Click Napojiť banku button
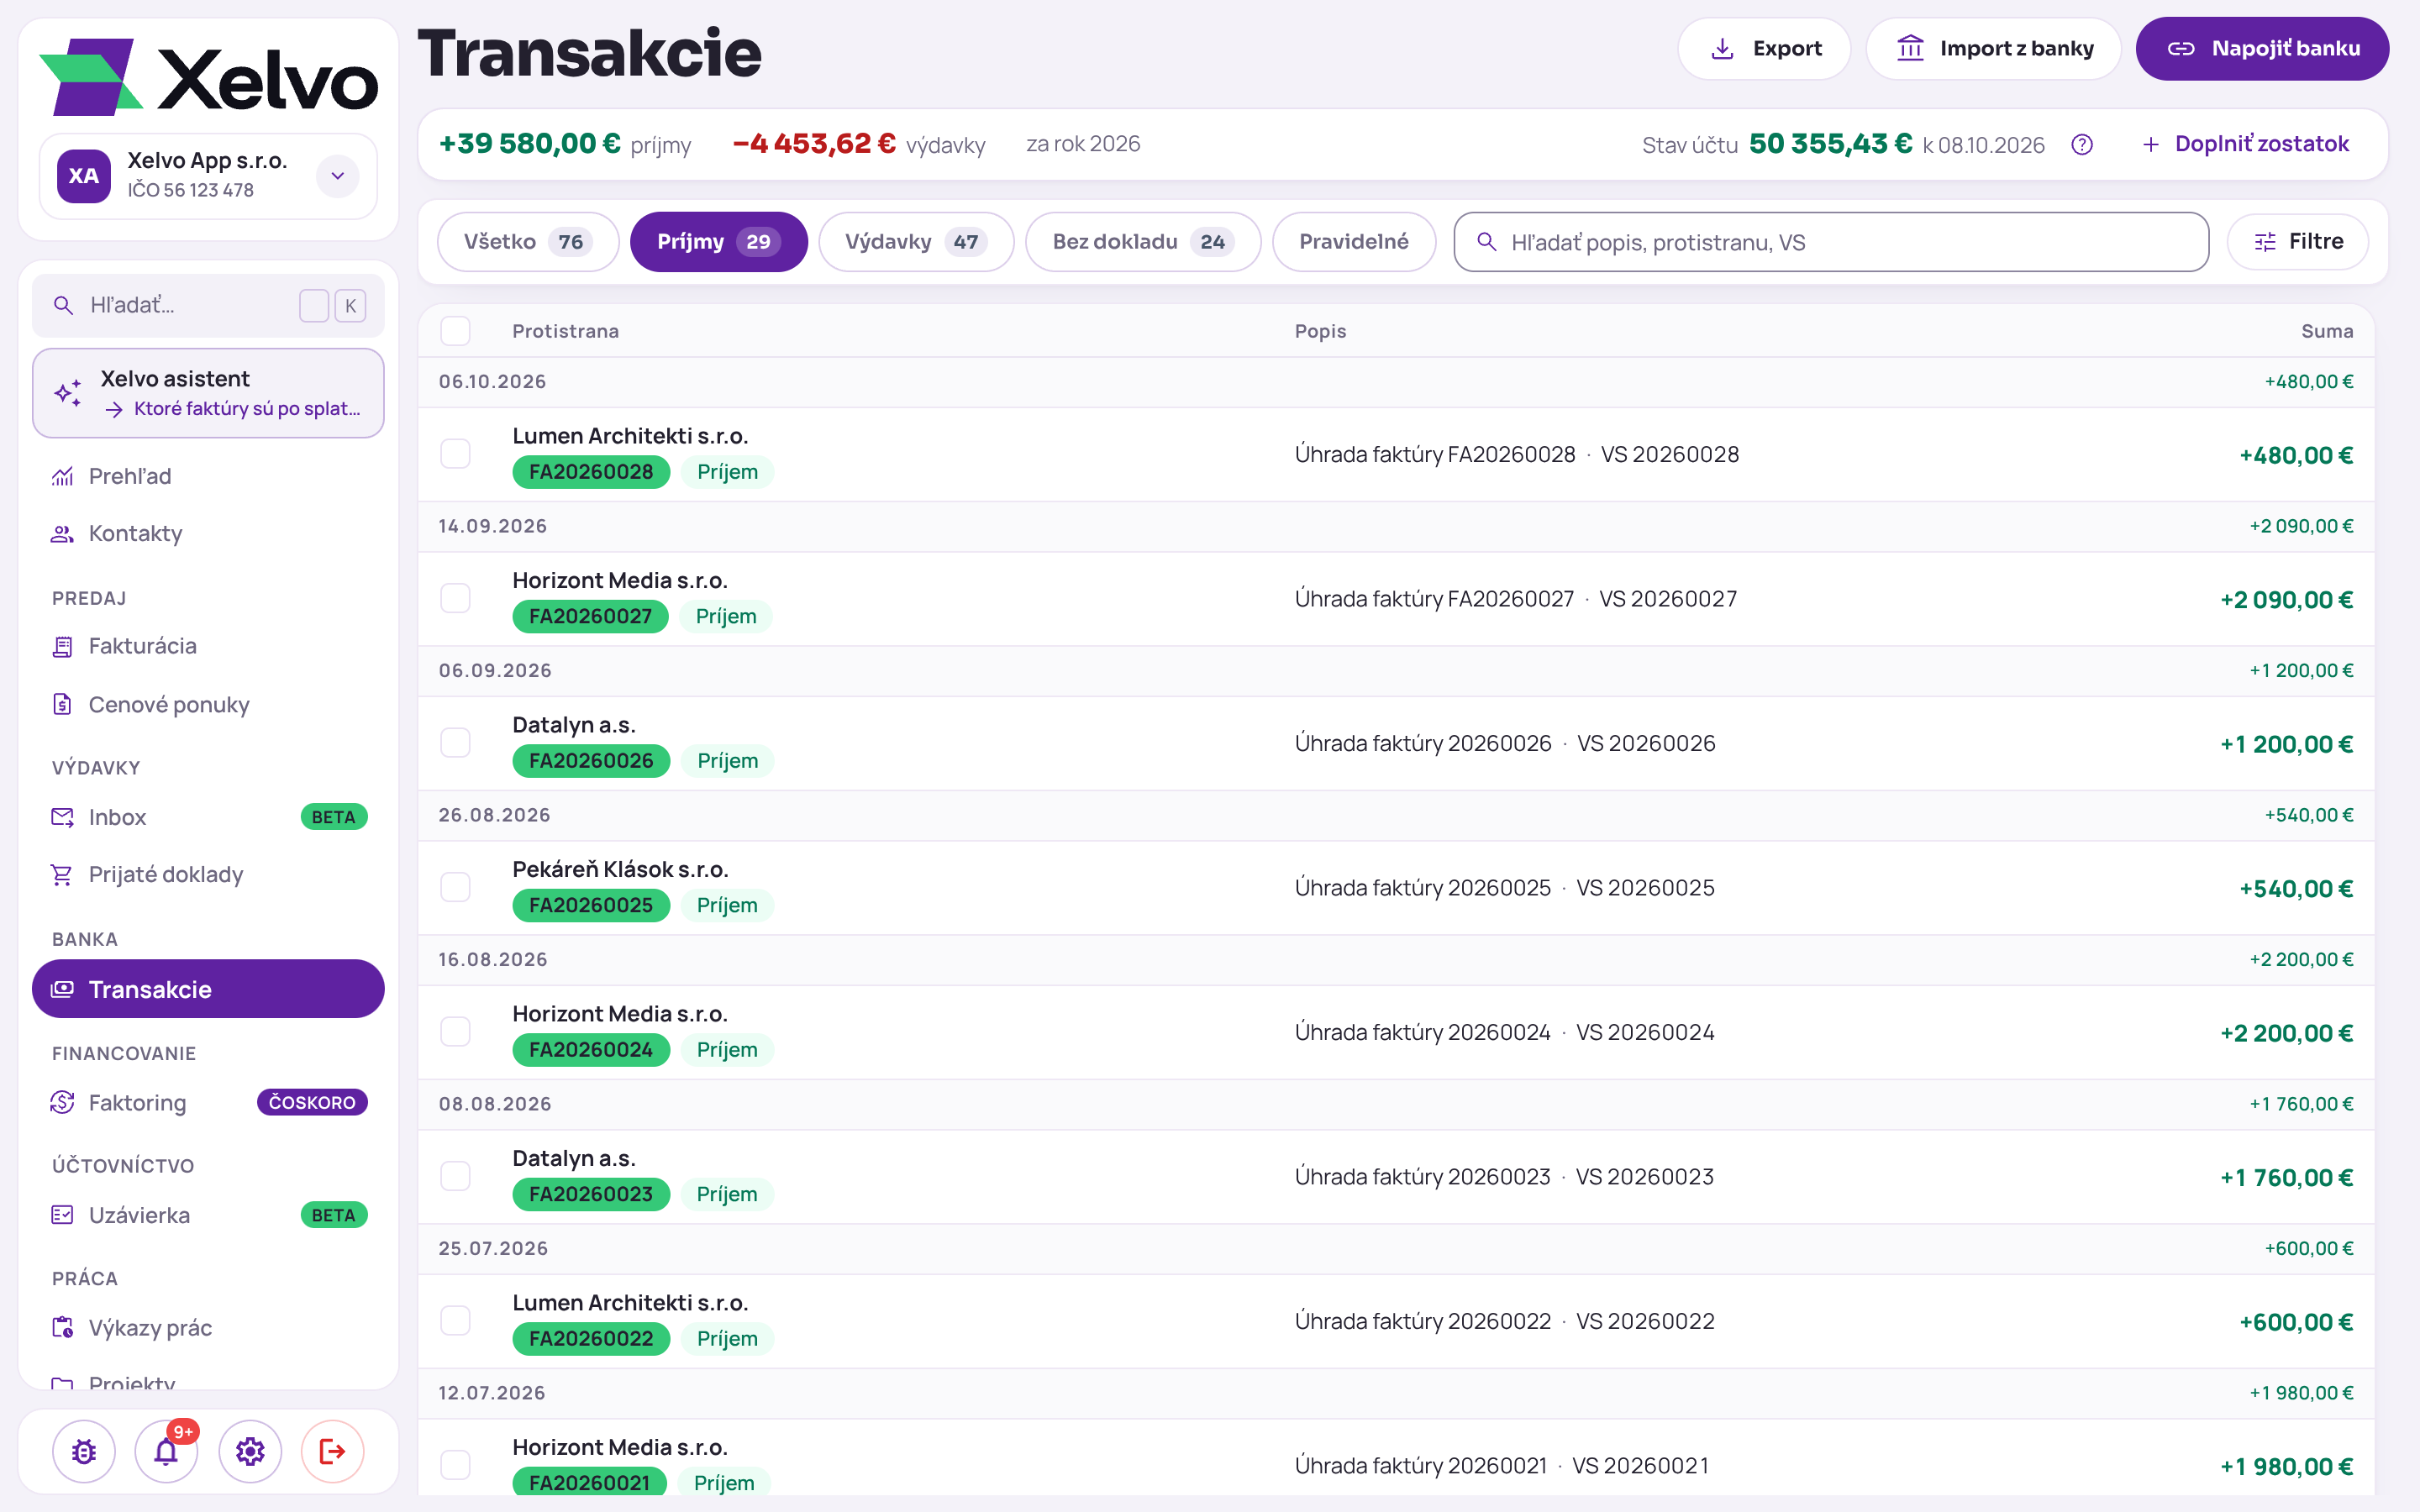 2263,49
